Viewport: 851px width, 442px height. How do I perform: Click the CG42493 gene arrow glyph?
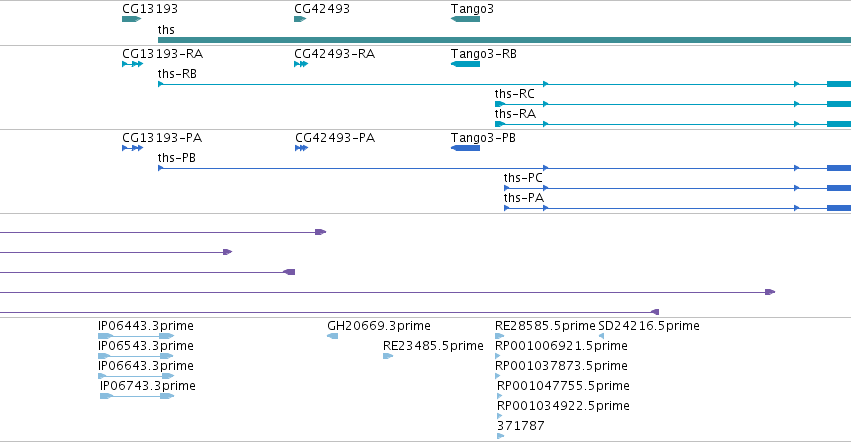click(300, 19)
